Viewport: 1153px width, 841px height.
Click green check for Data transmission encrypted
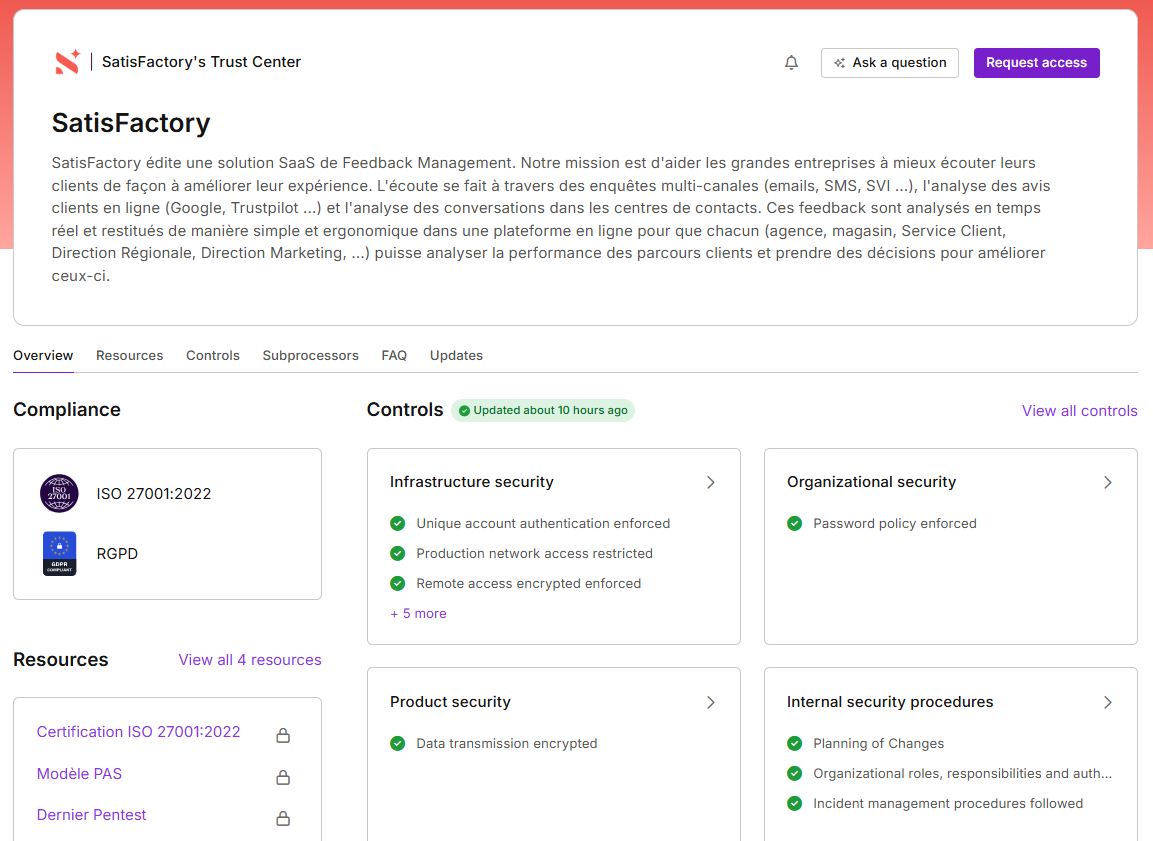398,743
